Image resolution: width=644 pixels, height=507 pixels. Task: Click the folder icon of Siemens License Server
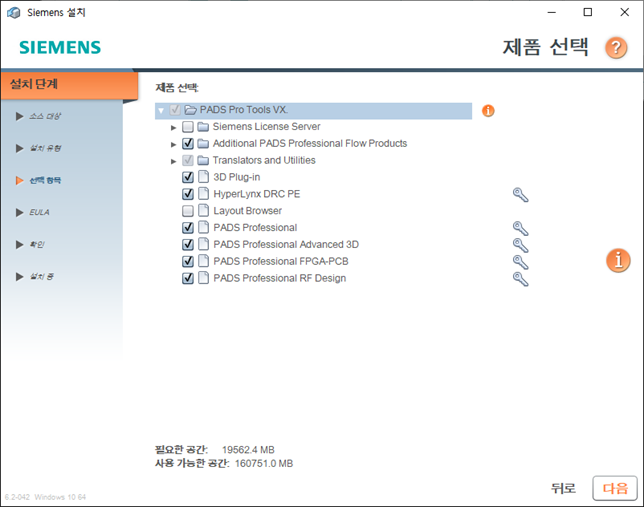[203, 127]
